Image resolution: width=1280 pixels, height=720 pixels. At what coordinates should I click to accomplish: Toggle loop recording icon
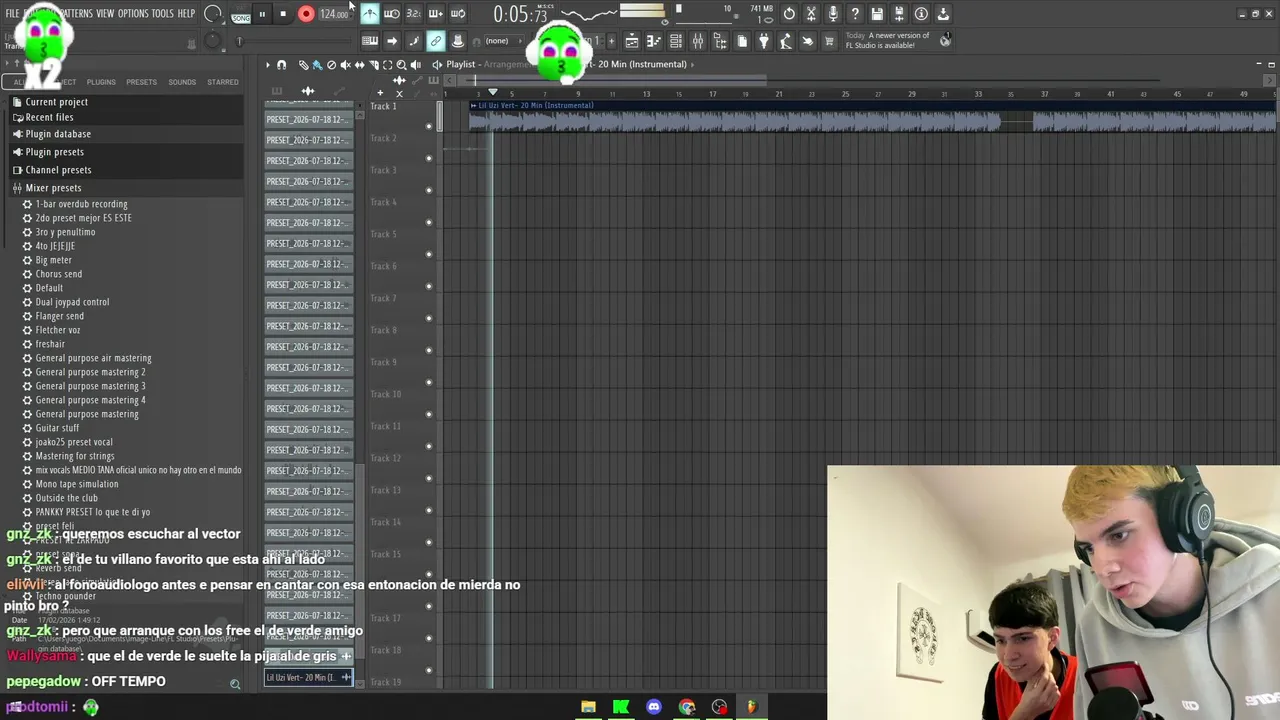[458, 14]
